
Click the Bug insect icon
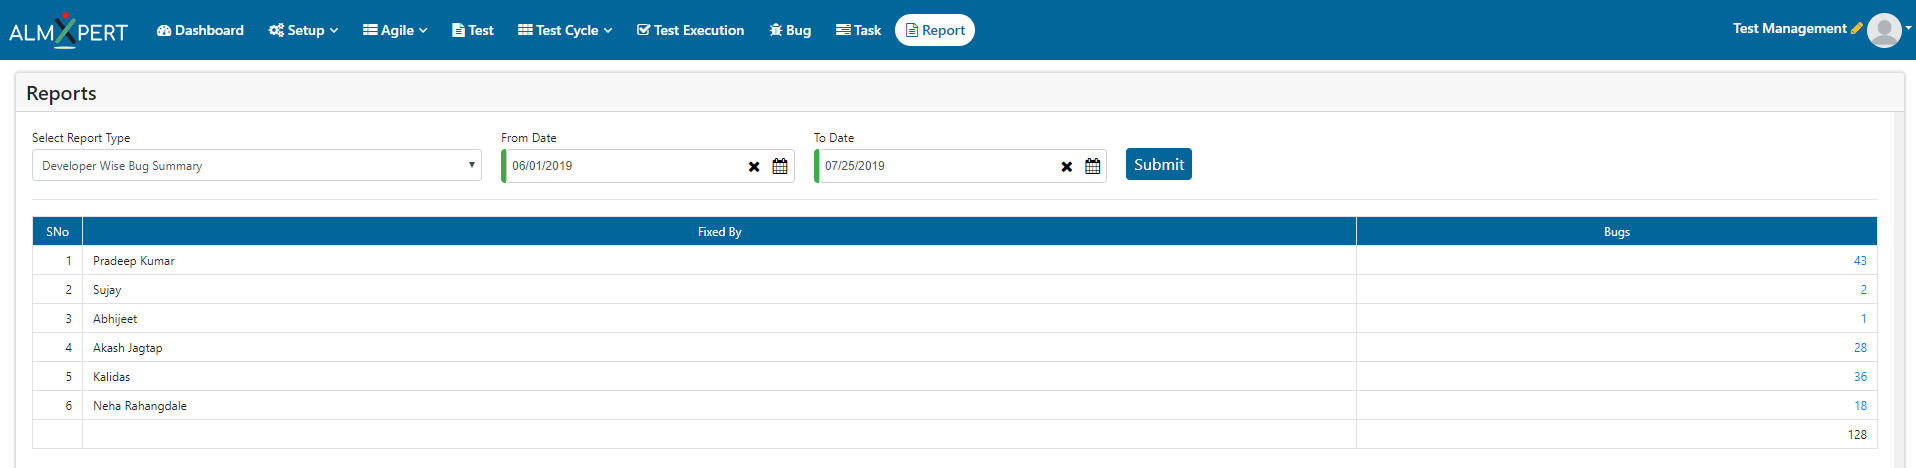(x=776, y=30)
